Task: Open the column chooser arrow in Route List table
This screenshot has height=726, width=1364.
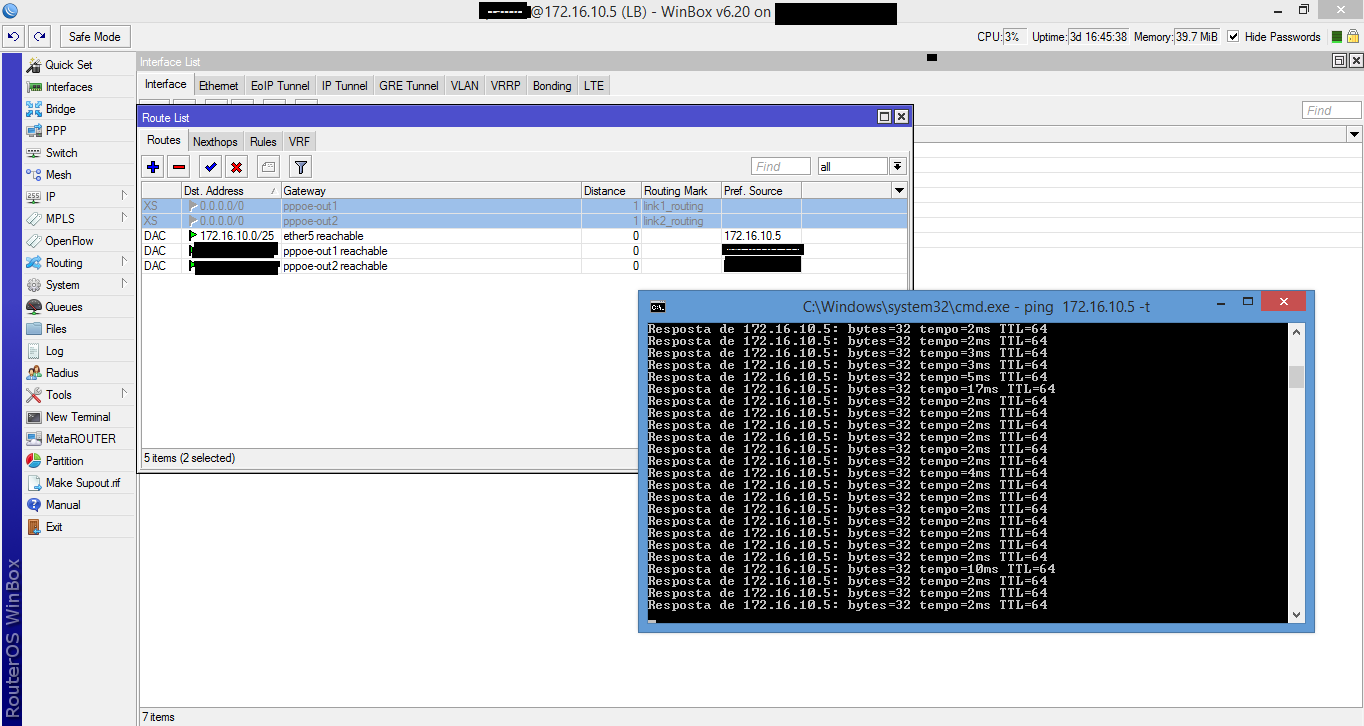Action: pos(899,190)
